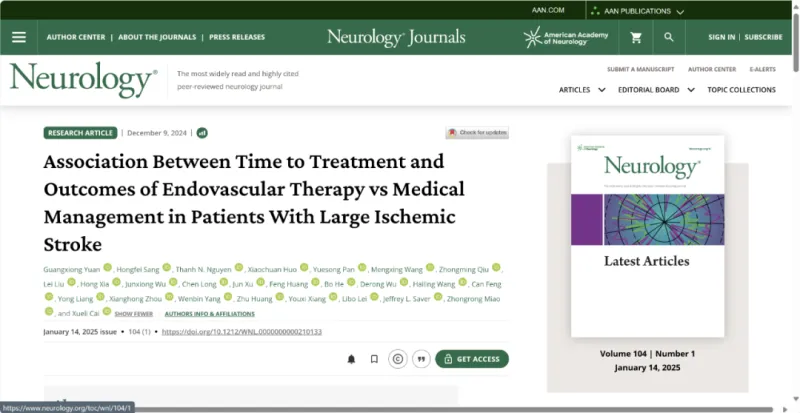Image resolution: width=800 pixels, height=413 pixels.
Task: Click the Neurology journal cover thumbnail
Action: click(x=647, y=236)
